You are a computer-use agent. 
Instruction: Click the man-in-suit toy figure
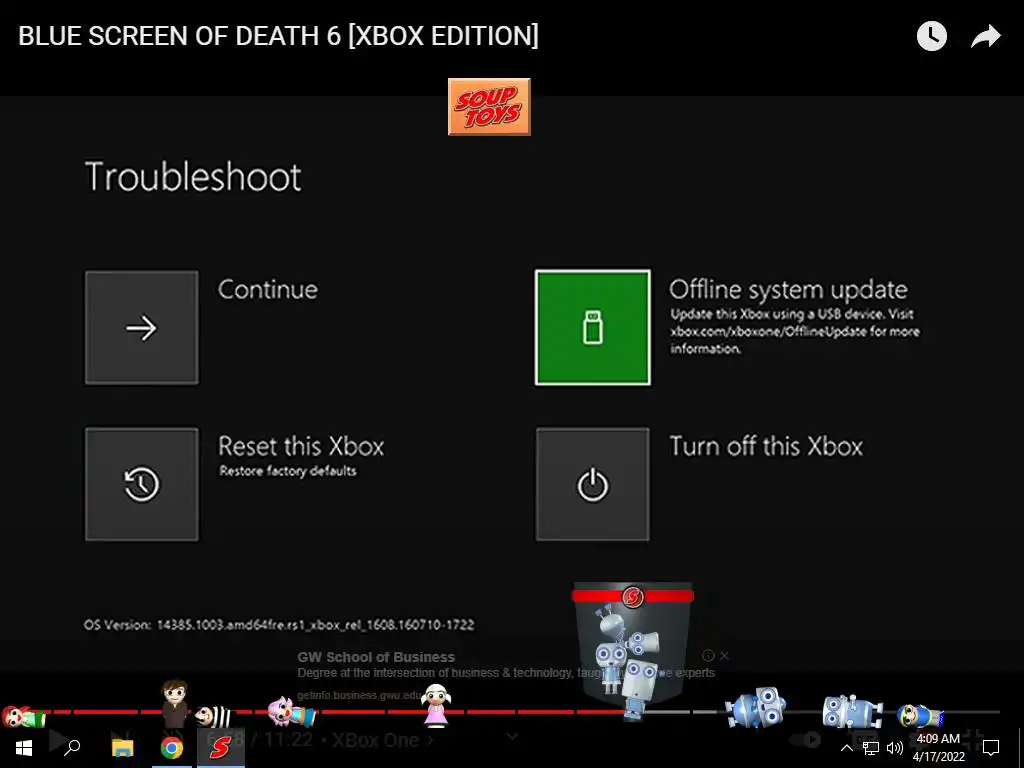(174, 703)
